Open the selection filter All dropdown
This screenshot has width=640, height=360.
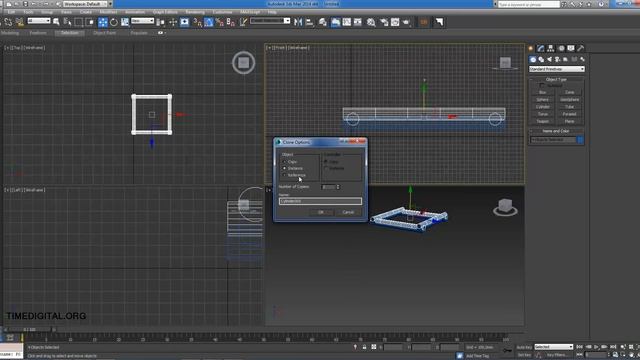(x=39, y=20)
